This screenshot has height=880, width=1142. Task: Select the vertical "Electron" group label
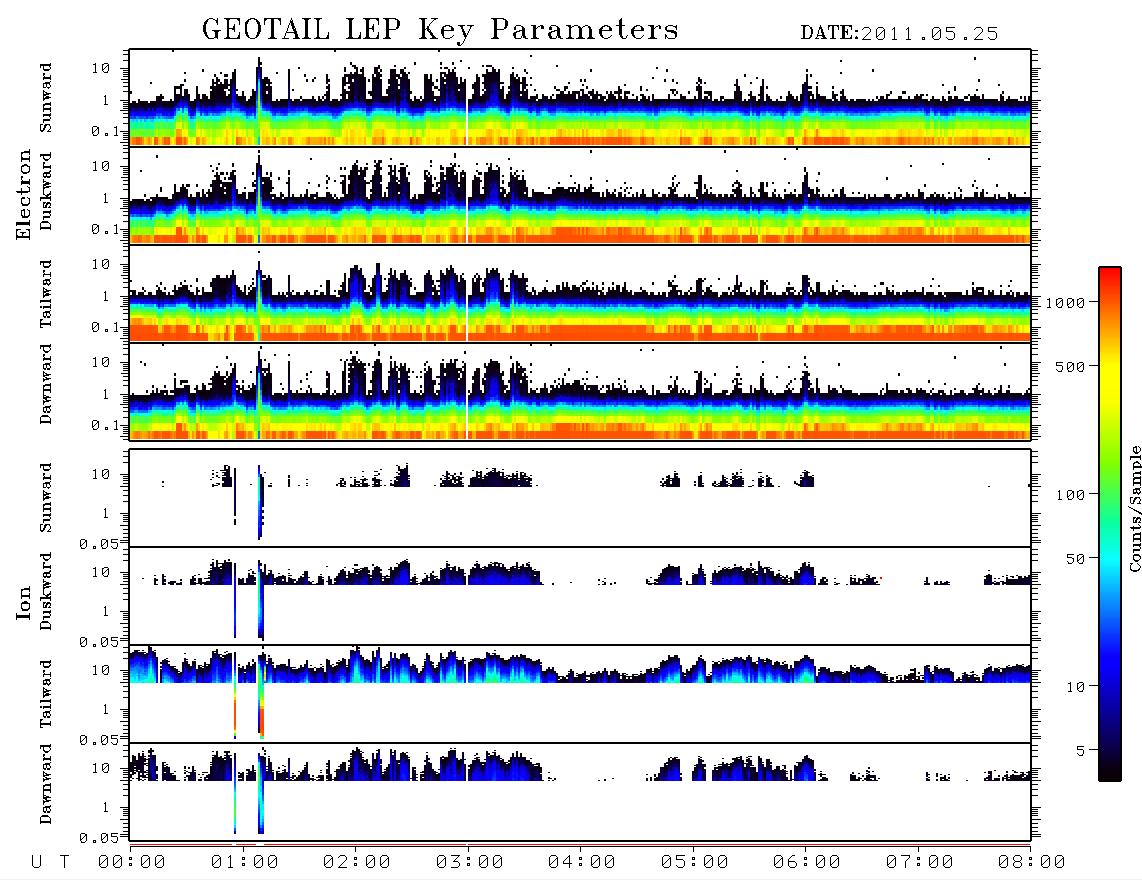23,195
